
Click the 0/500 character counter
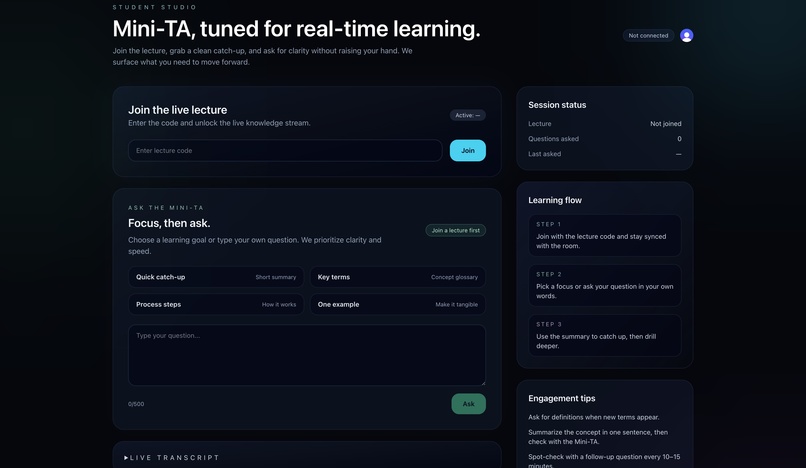coord(136,404)
